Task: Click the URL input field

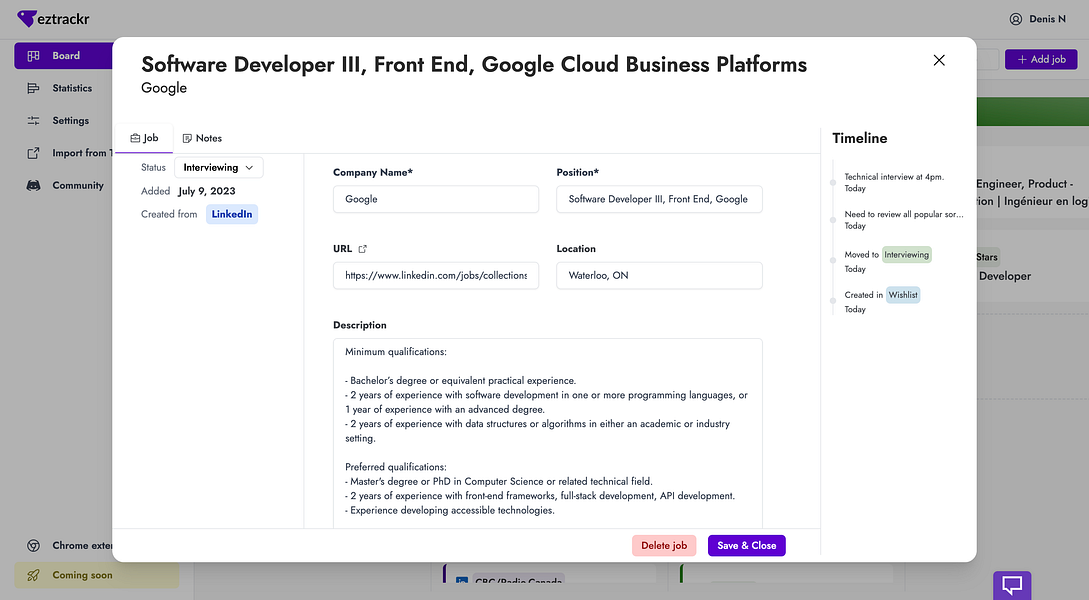Action: [x=436, y=276]
